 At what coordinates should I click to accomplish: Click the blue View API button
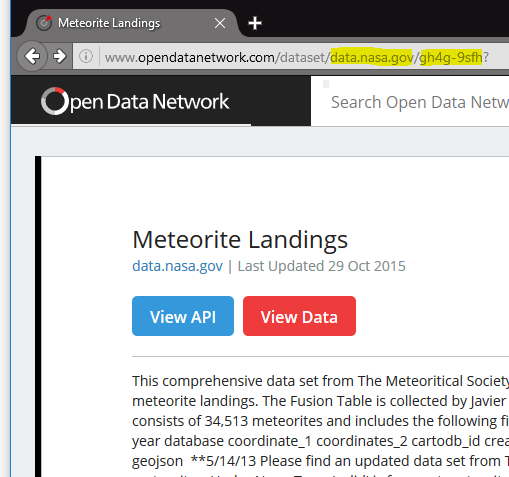pos(183,316)
